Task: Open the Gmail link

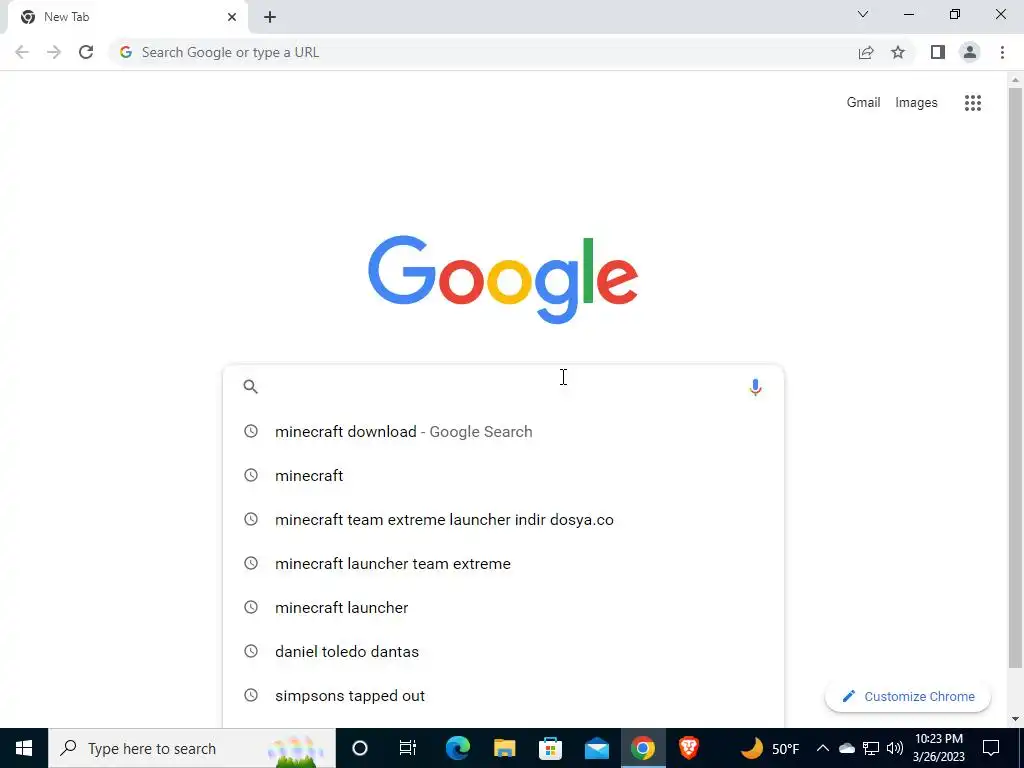Action: (x=863, y=103)
